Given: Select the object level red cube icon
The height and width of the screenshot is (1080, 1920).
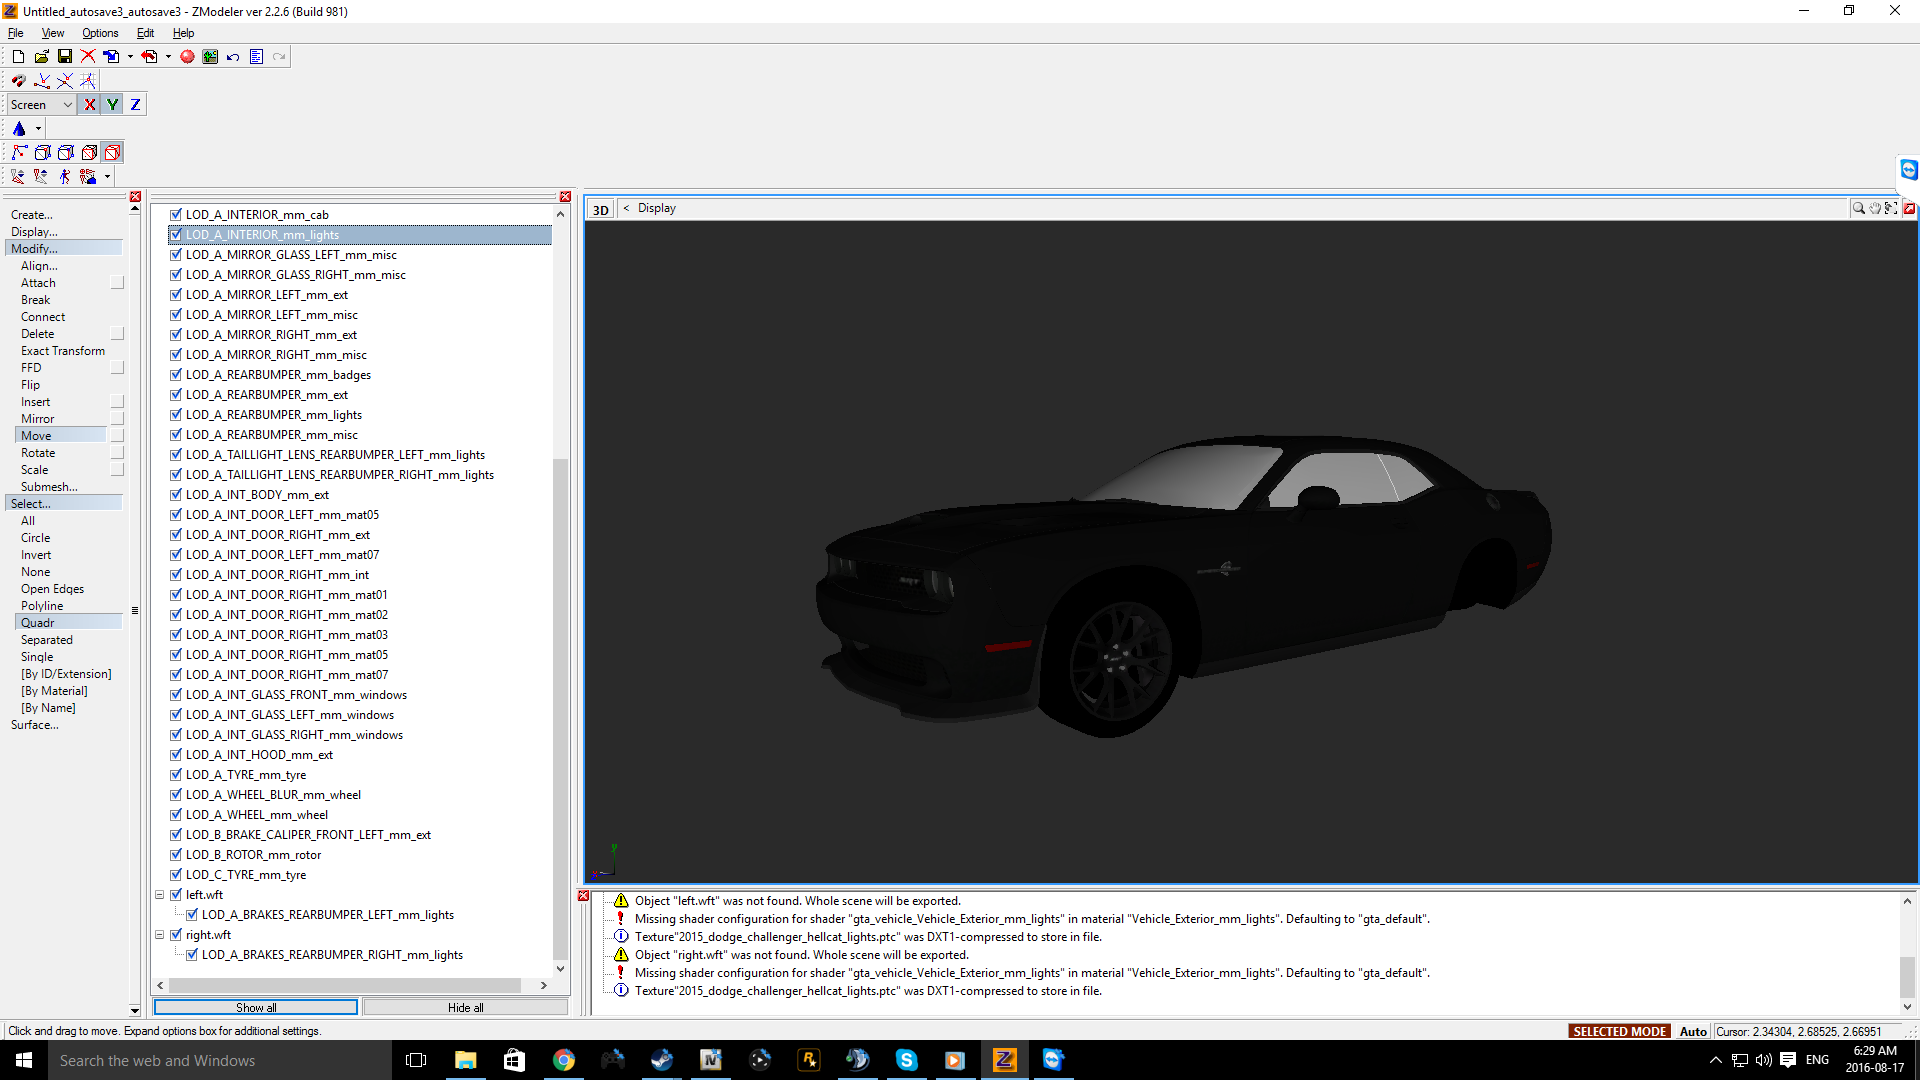Looking at the screenshot, I should 112,153.
